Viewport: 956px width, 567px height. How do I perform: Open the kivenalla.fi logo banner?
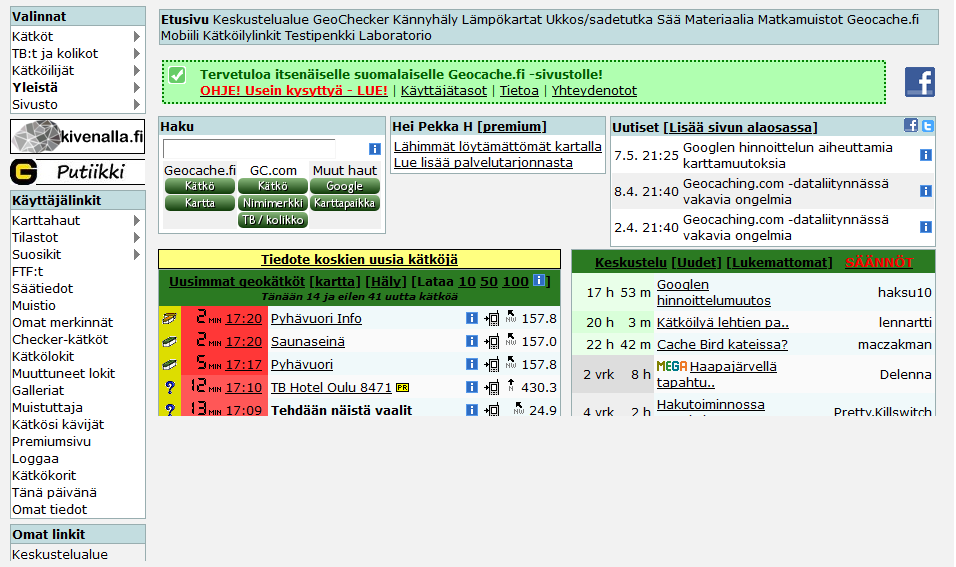[78, 136]
